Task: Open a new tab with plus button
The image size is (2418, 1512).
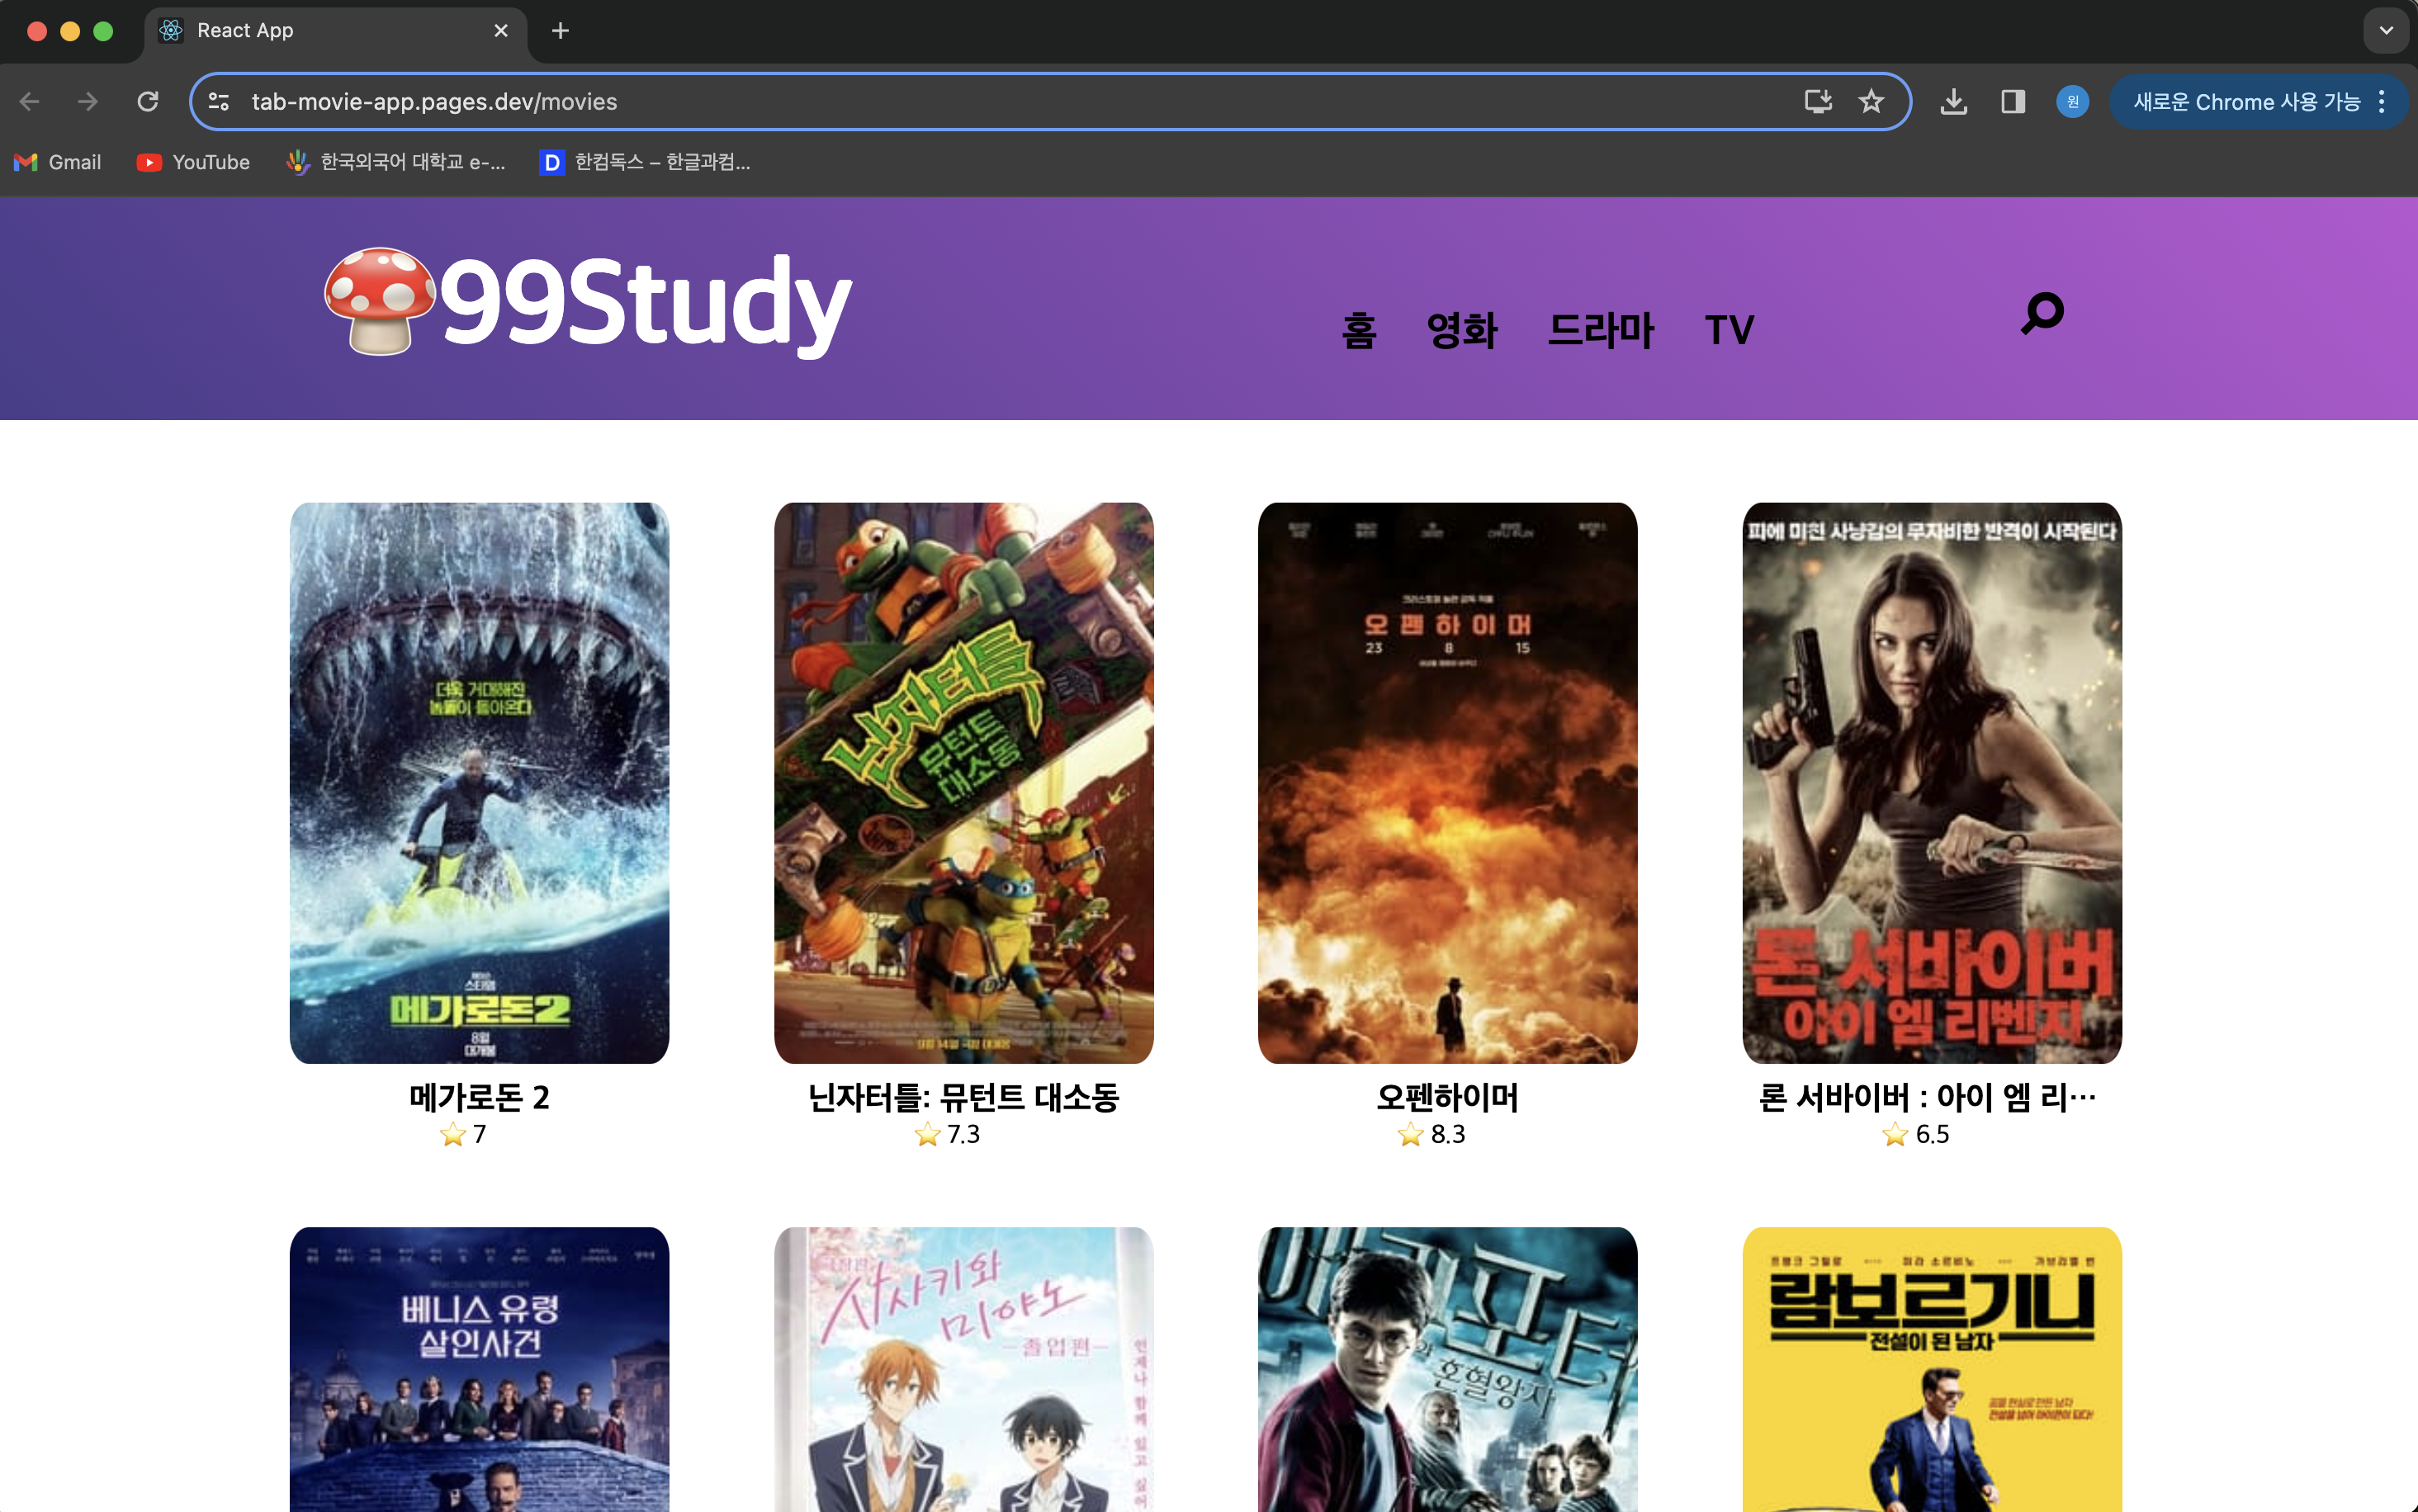Action: [x=560, y=31]
